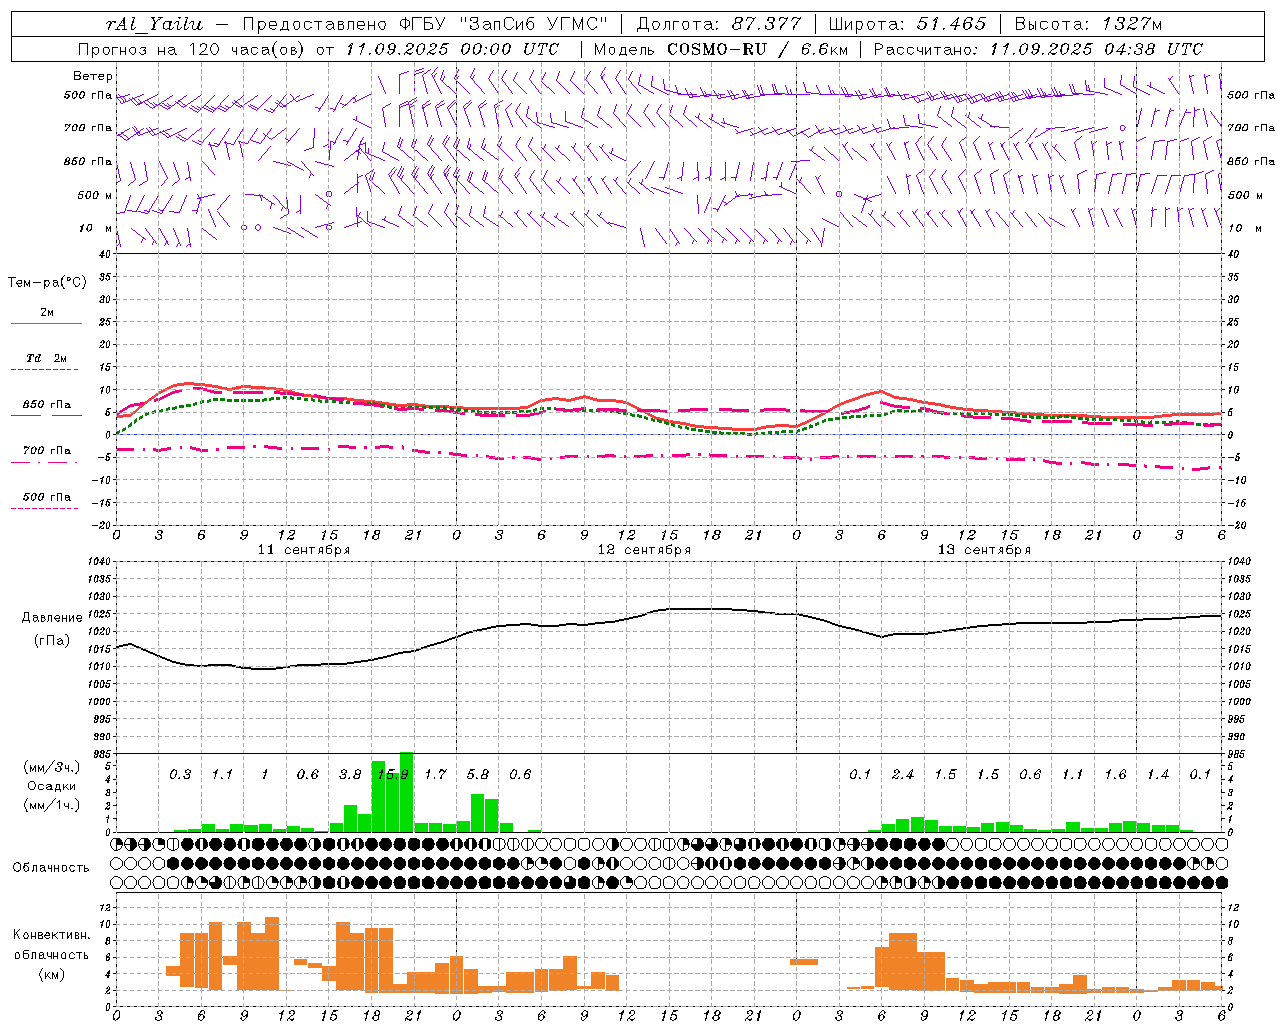Click the 1.4 precipitation value
Image resolution: width=1280 pixels, height=1024 pixels.
click(x=1158, y=774)
